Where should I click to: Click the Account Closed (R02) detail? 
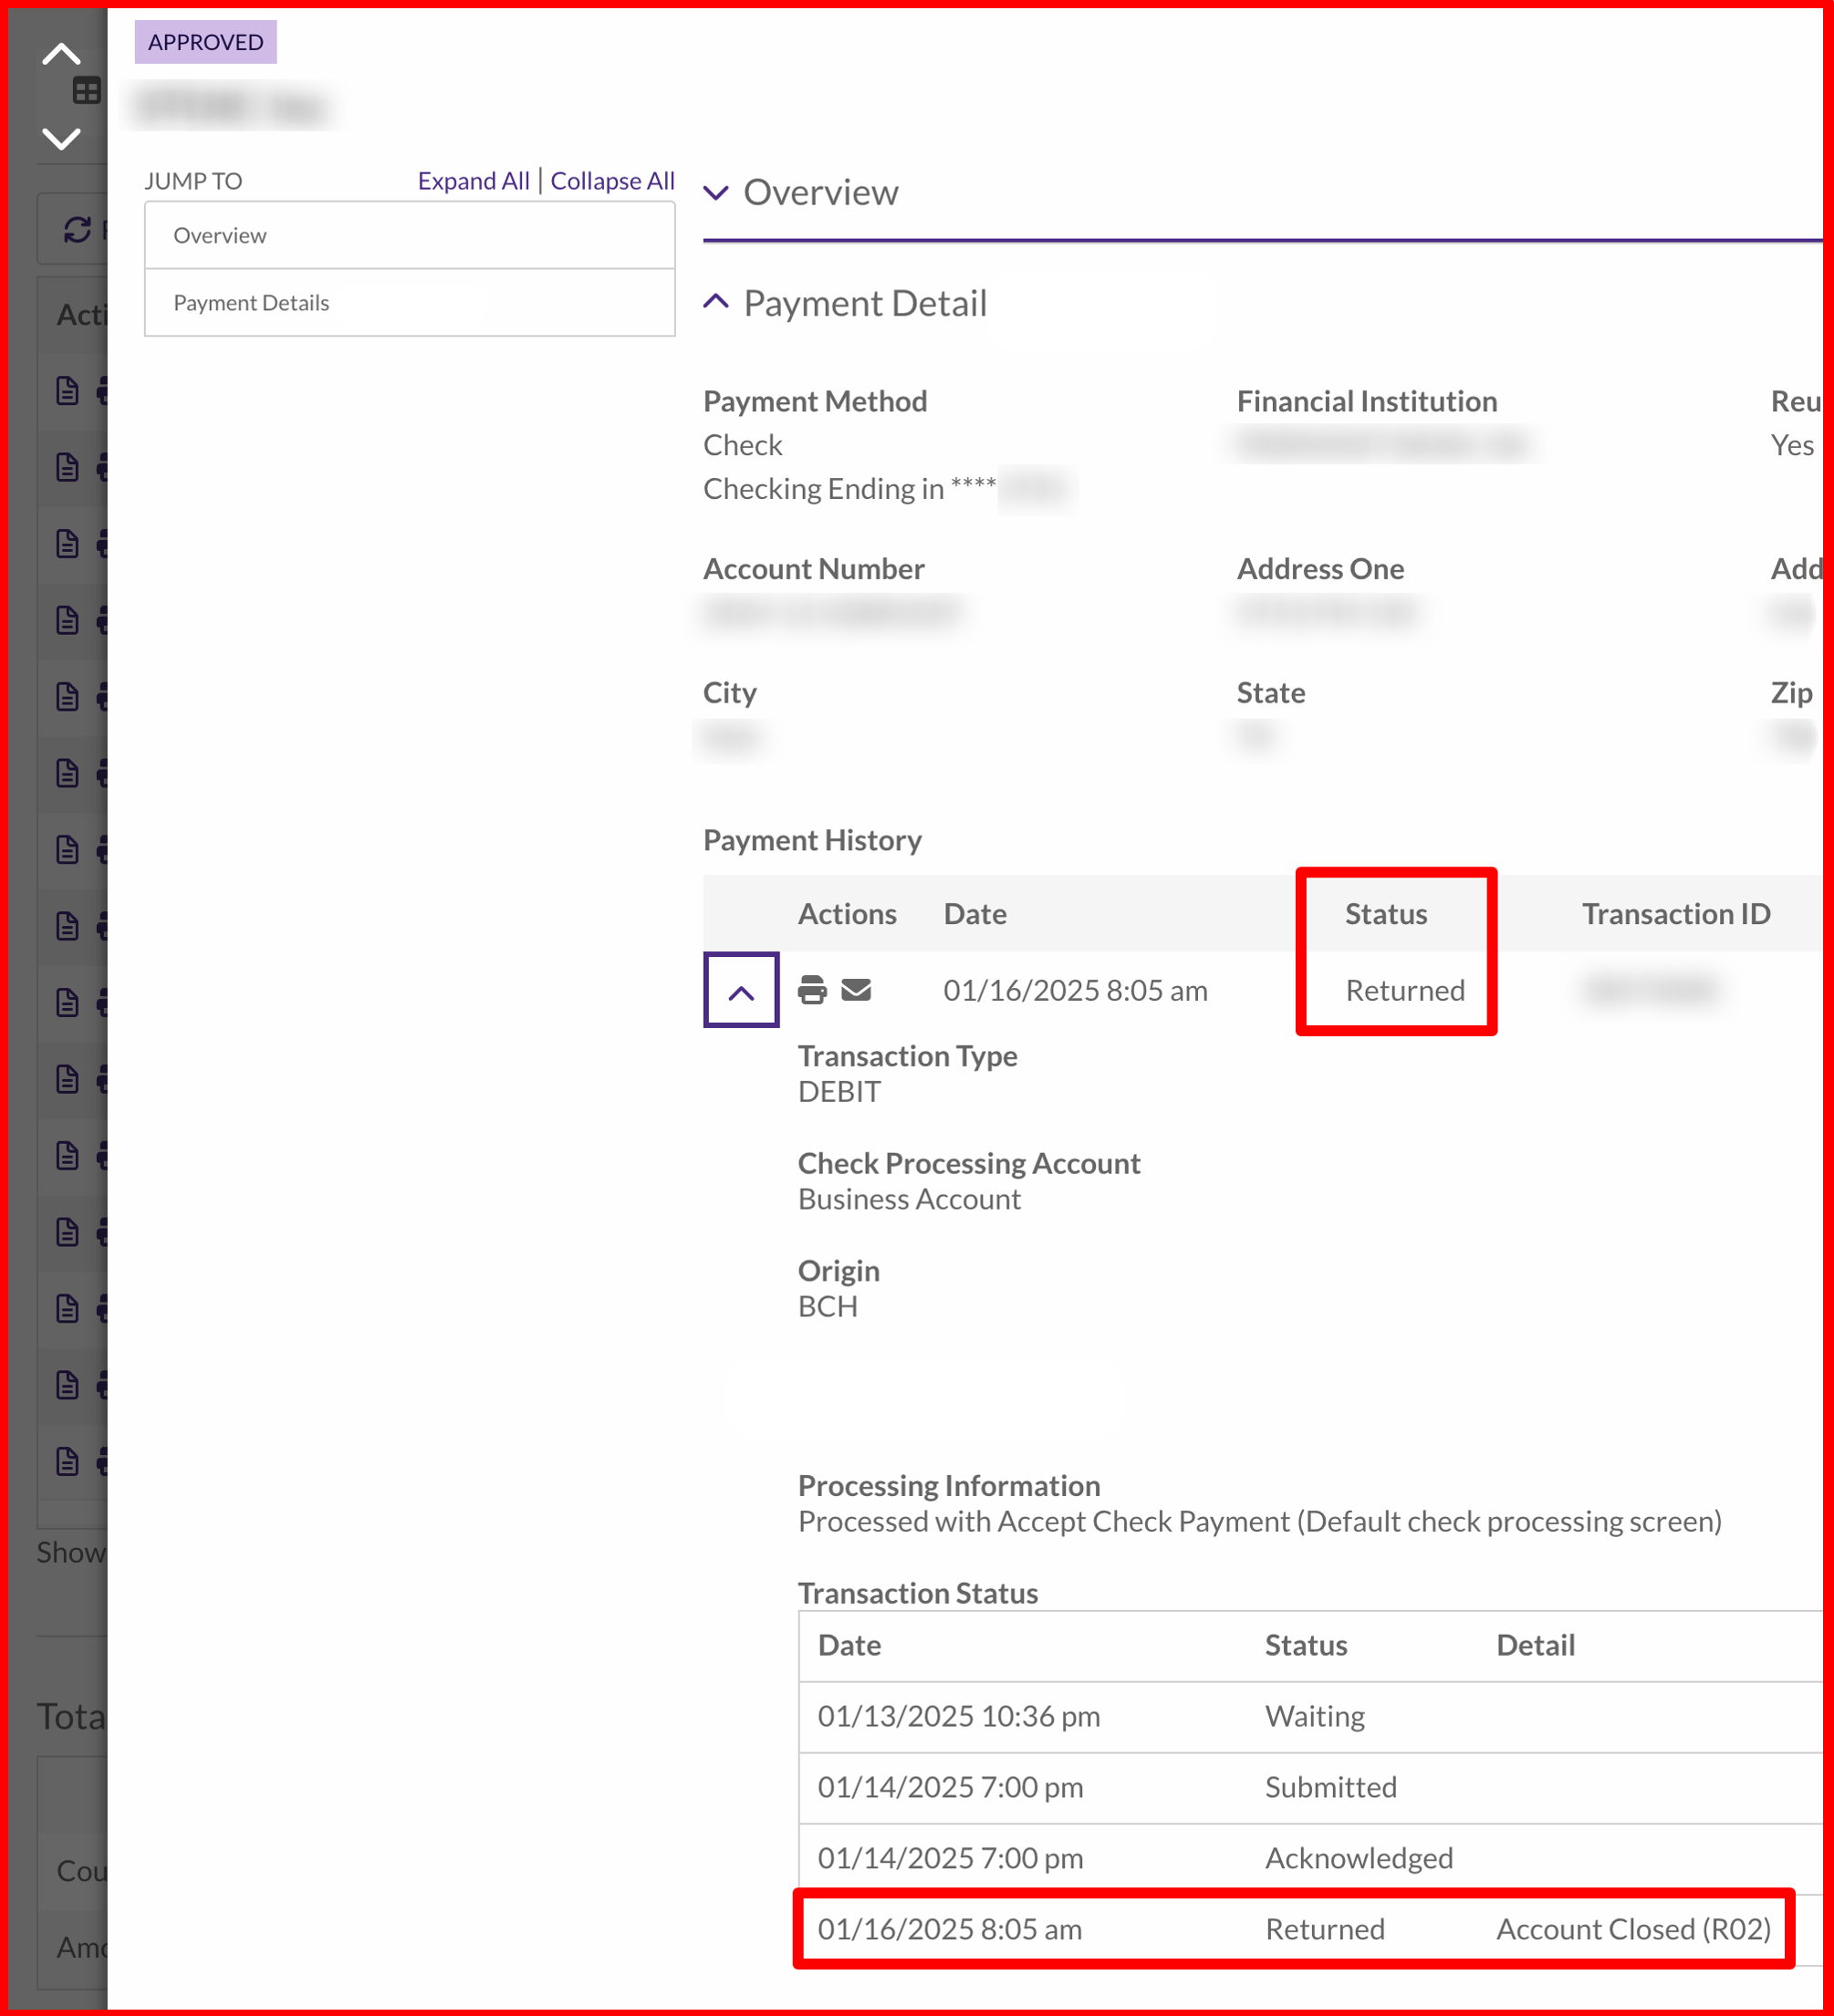click(1633, 1929)
